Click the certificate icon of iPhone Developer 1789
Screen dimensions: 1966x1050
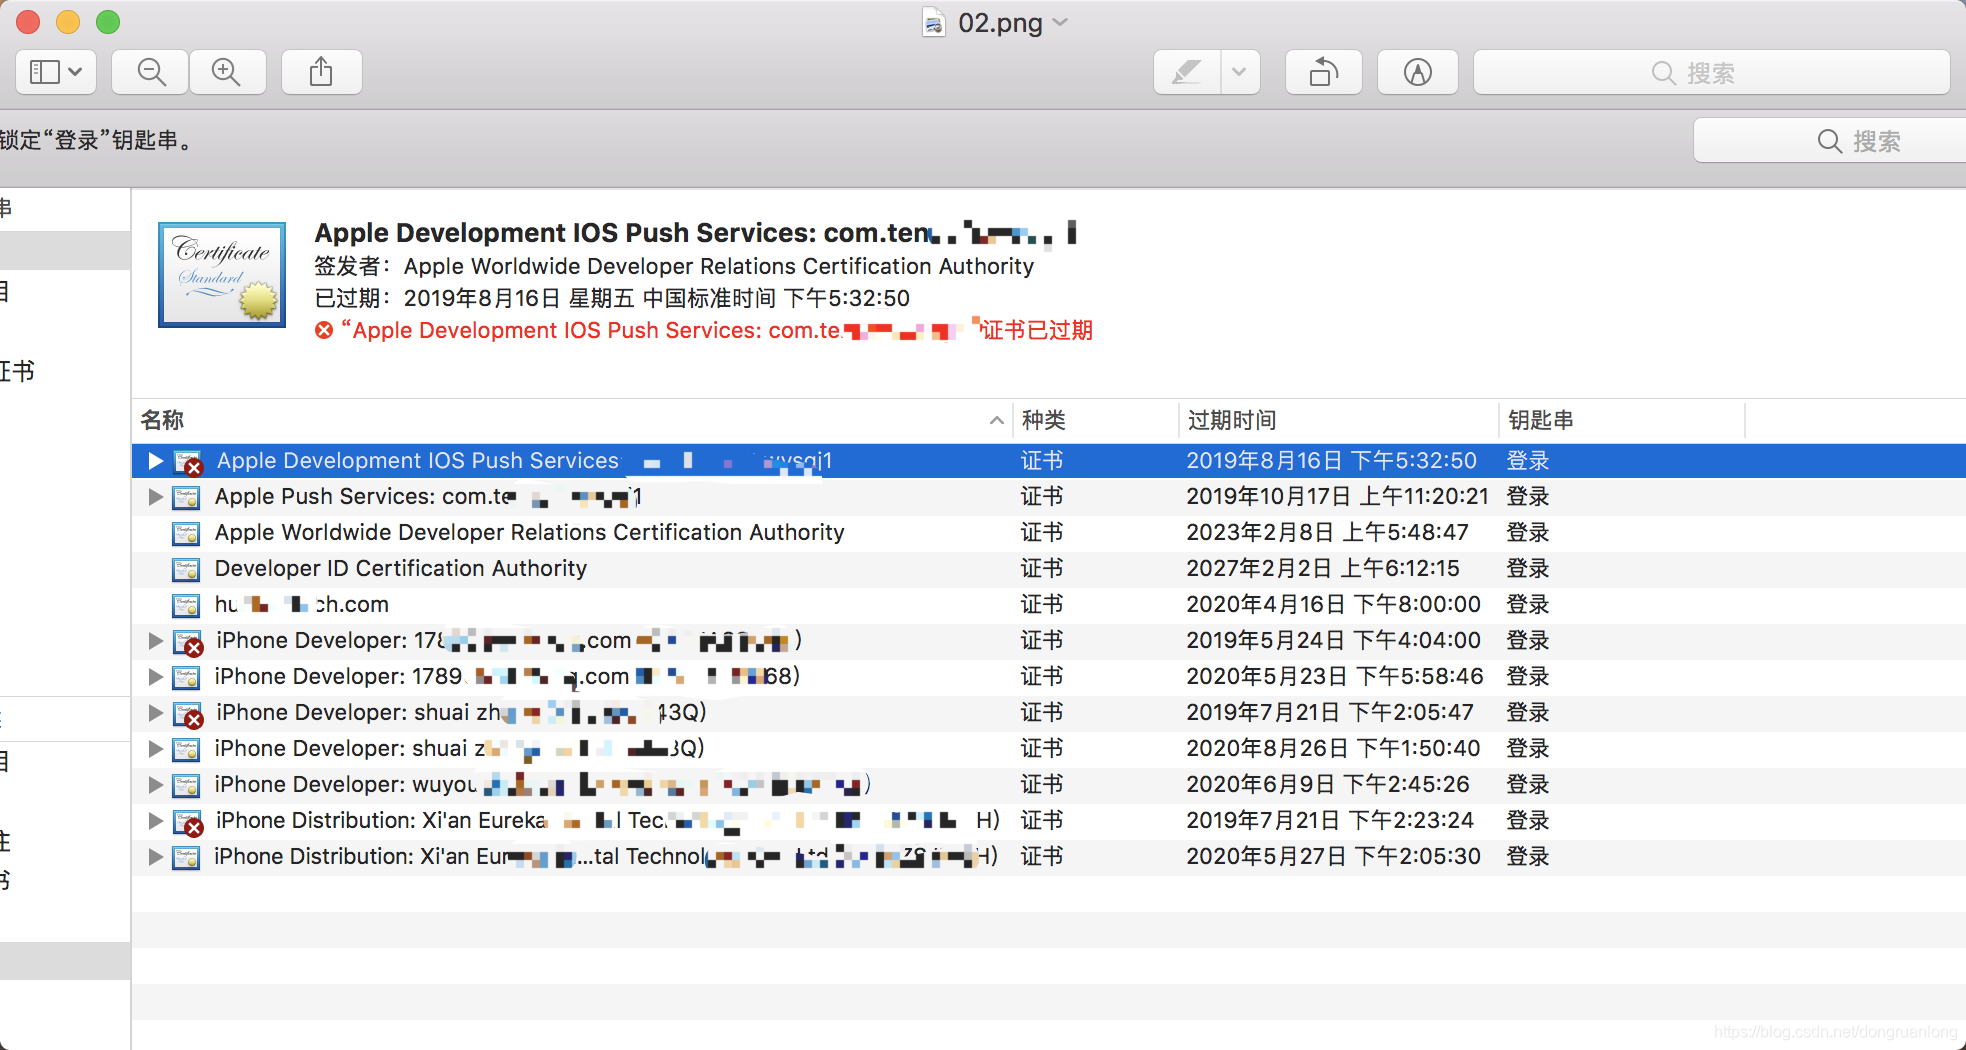(186, 677)
